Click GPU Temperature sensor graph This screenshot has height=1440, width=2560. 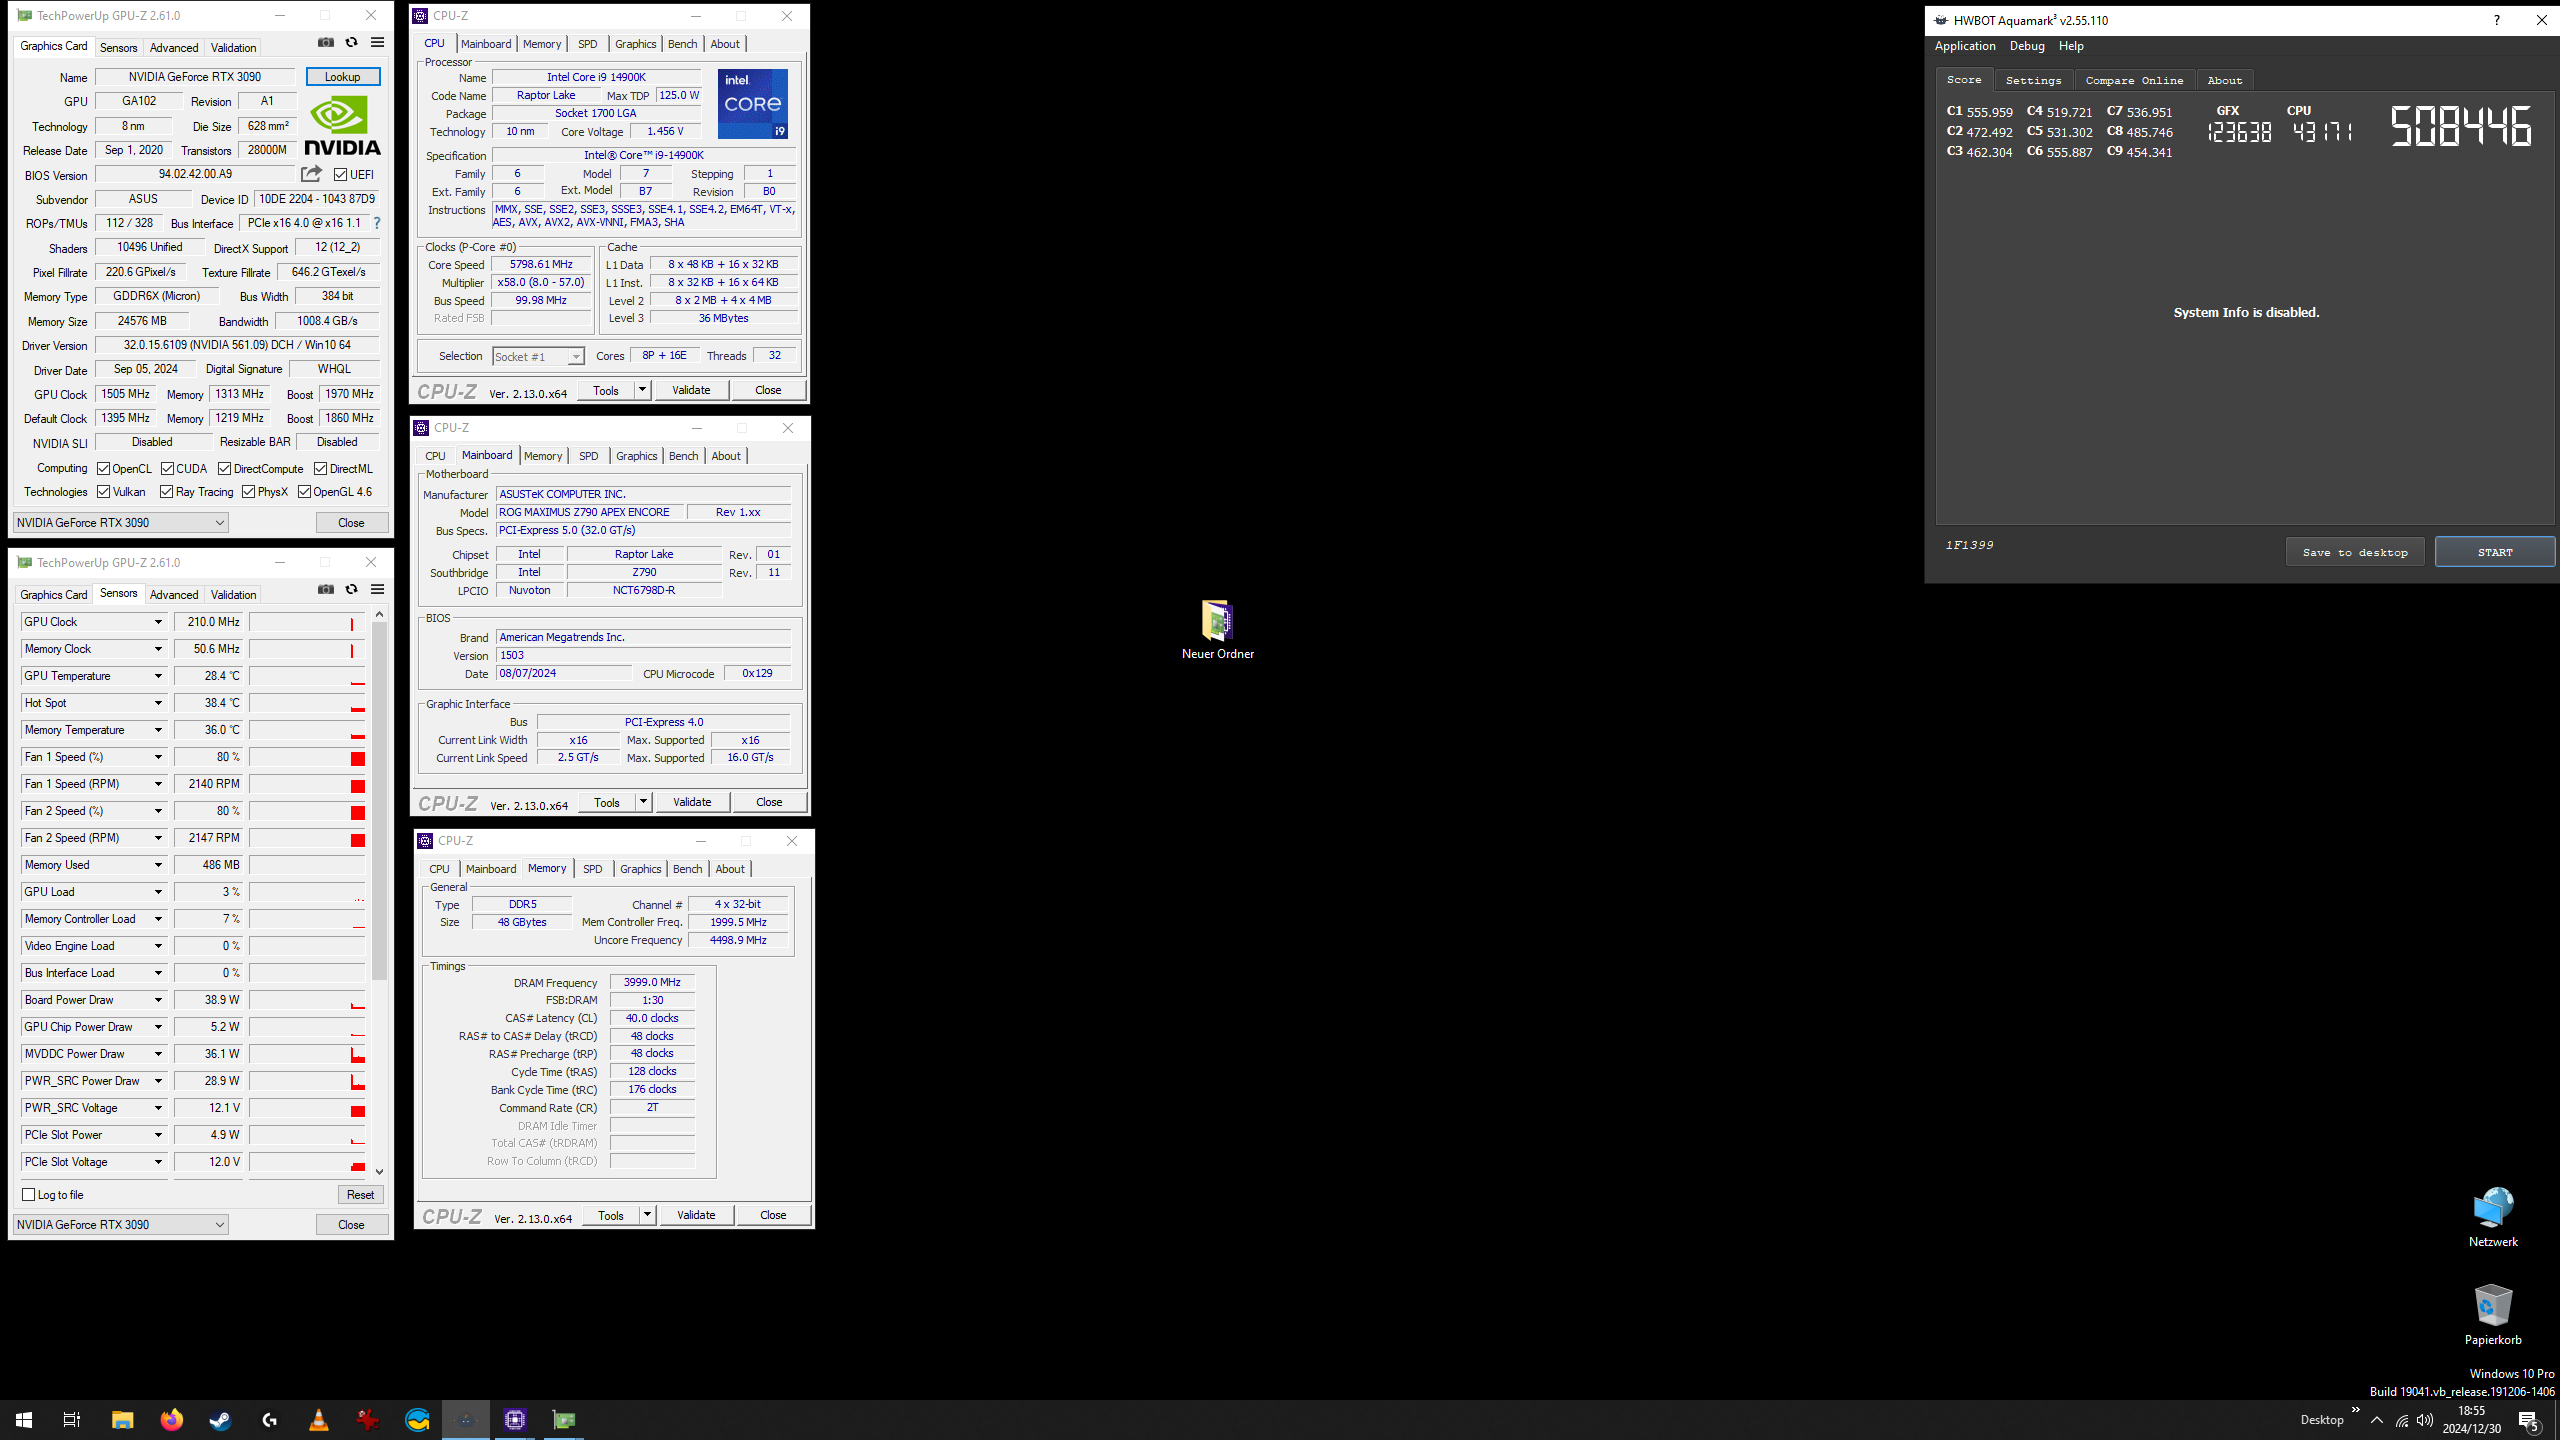click(x=307, y=676)
